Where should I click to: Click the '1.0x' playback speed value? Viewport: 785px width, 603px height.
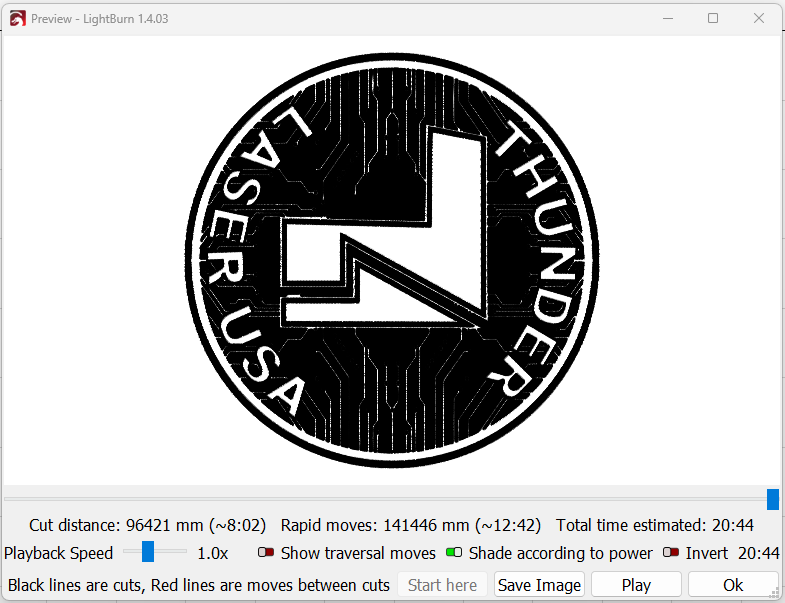coord(212,553)
